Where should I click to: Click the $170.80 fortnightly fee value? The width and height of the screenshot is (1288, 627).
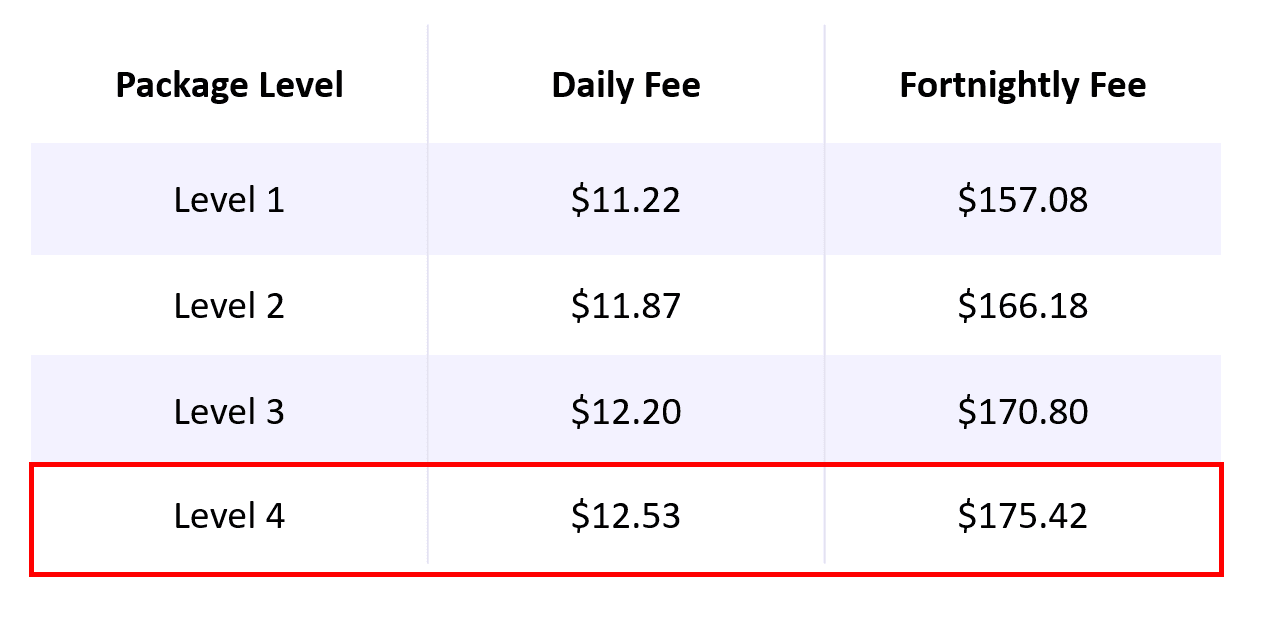tap(1022, 411)
